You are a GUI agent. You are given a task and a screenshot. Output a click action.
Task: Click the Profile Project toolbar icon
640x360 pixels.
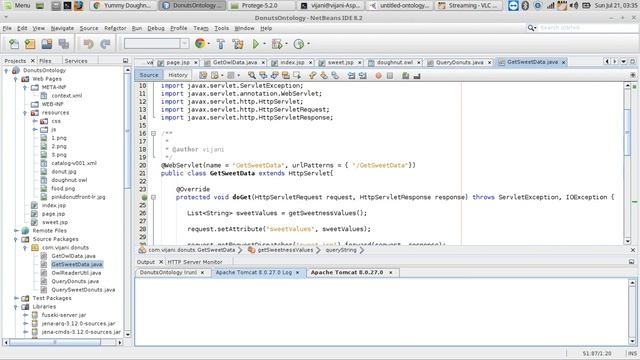coord(299,44)
